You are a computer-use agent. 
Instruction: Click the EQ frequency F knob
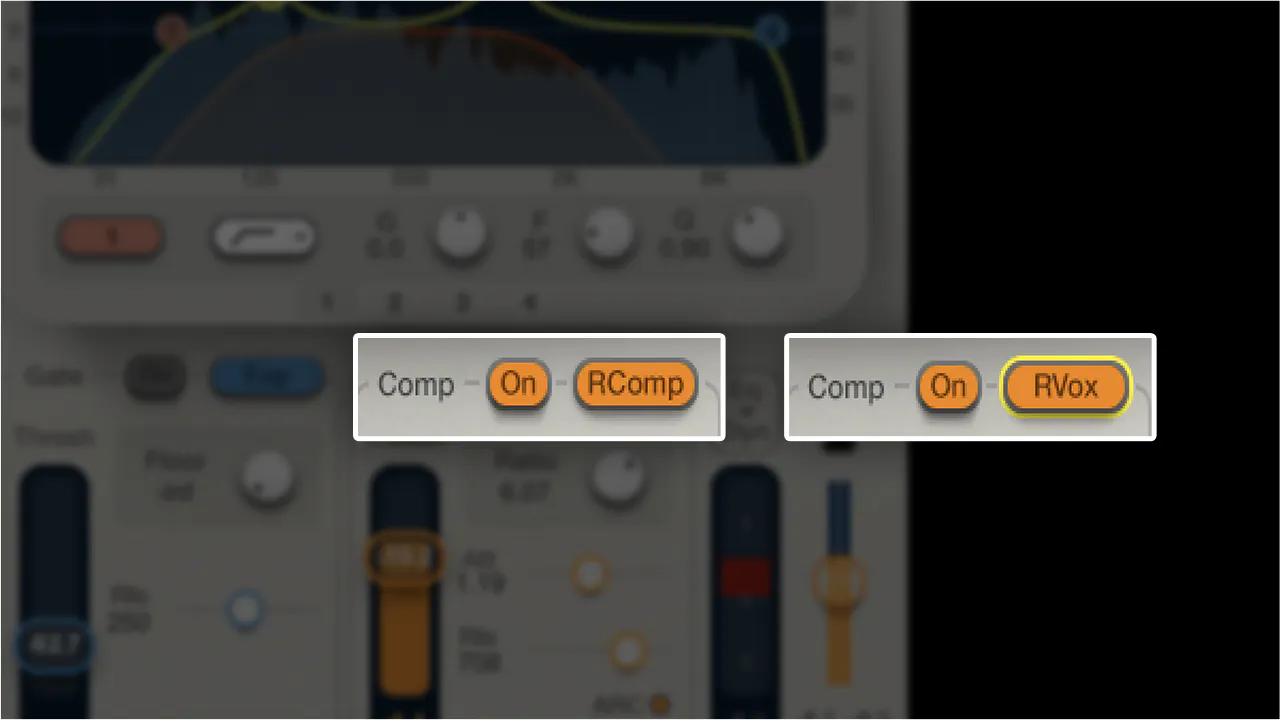coord(608,235)
